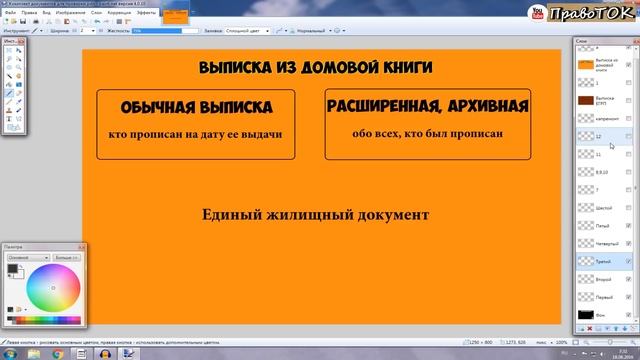This screenshot has height=360, width=640.
Task: Select the Clone Stamp tool
Action: point(9,110)
